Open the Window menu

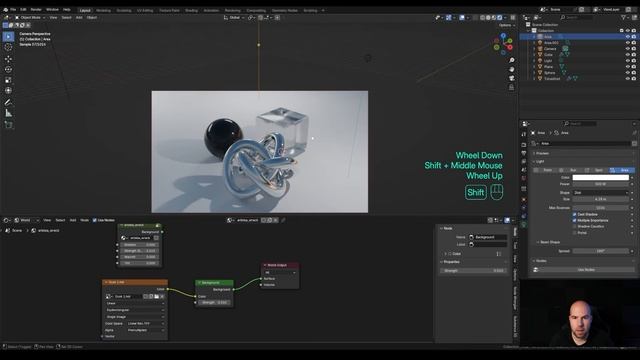(x=52, y=9)
